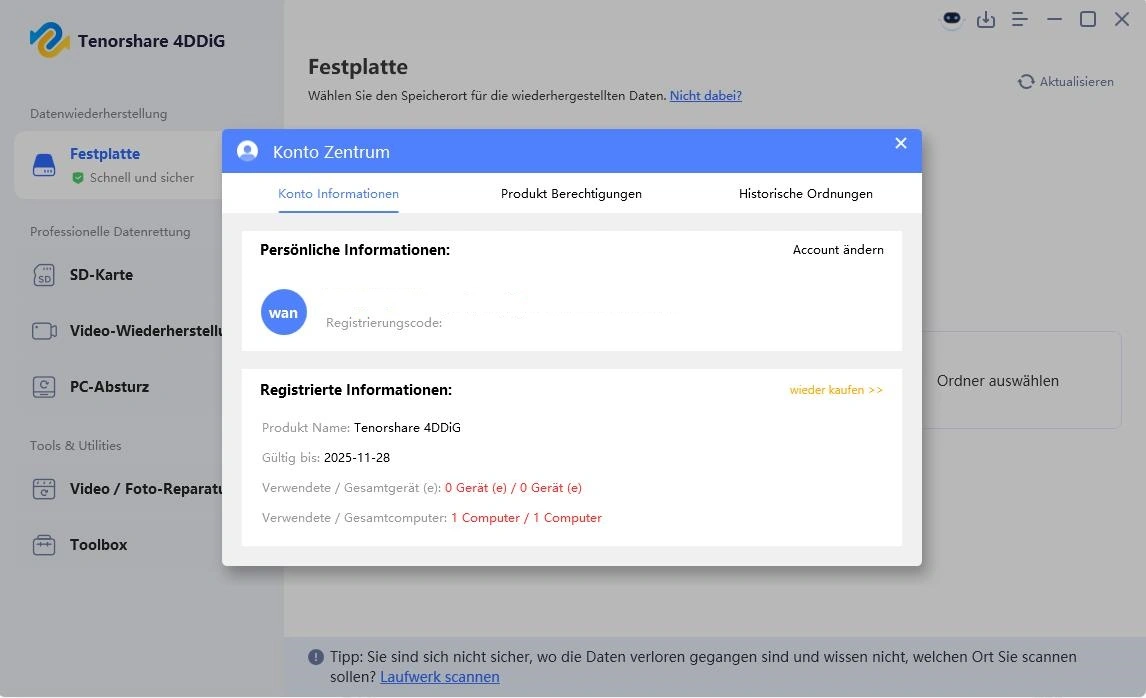Click the AI assistant robot icon

952,19
